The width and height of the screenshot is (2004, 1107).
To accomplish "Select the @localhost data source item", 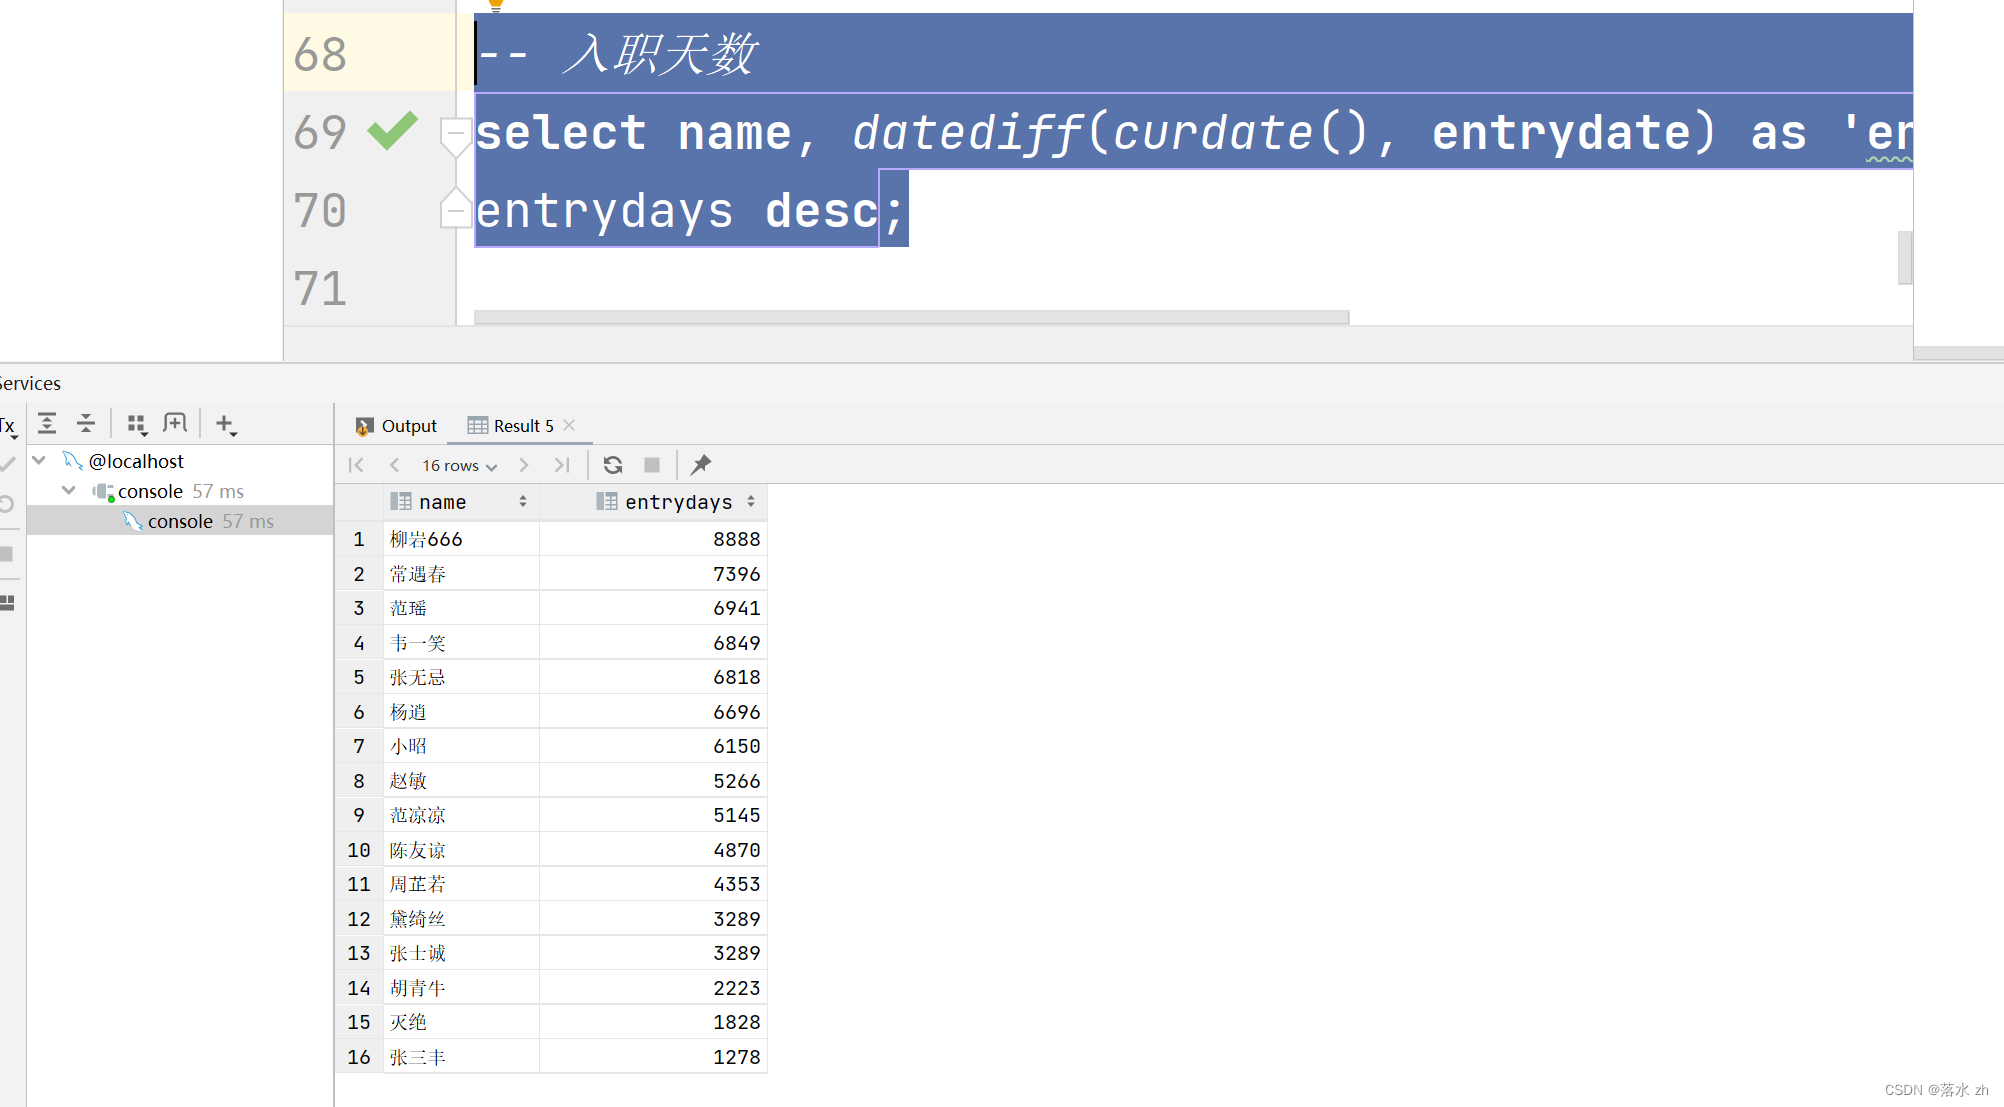I will click(x=124, y=461).
